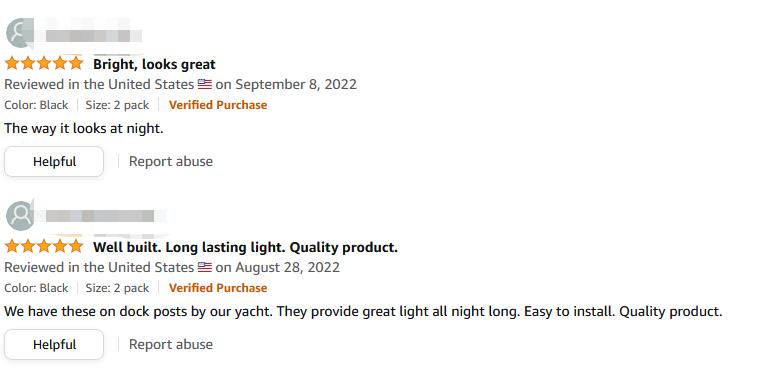
Task: Open the "Bright, looks great" review title
Action: [x=154, y=64]
